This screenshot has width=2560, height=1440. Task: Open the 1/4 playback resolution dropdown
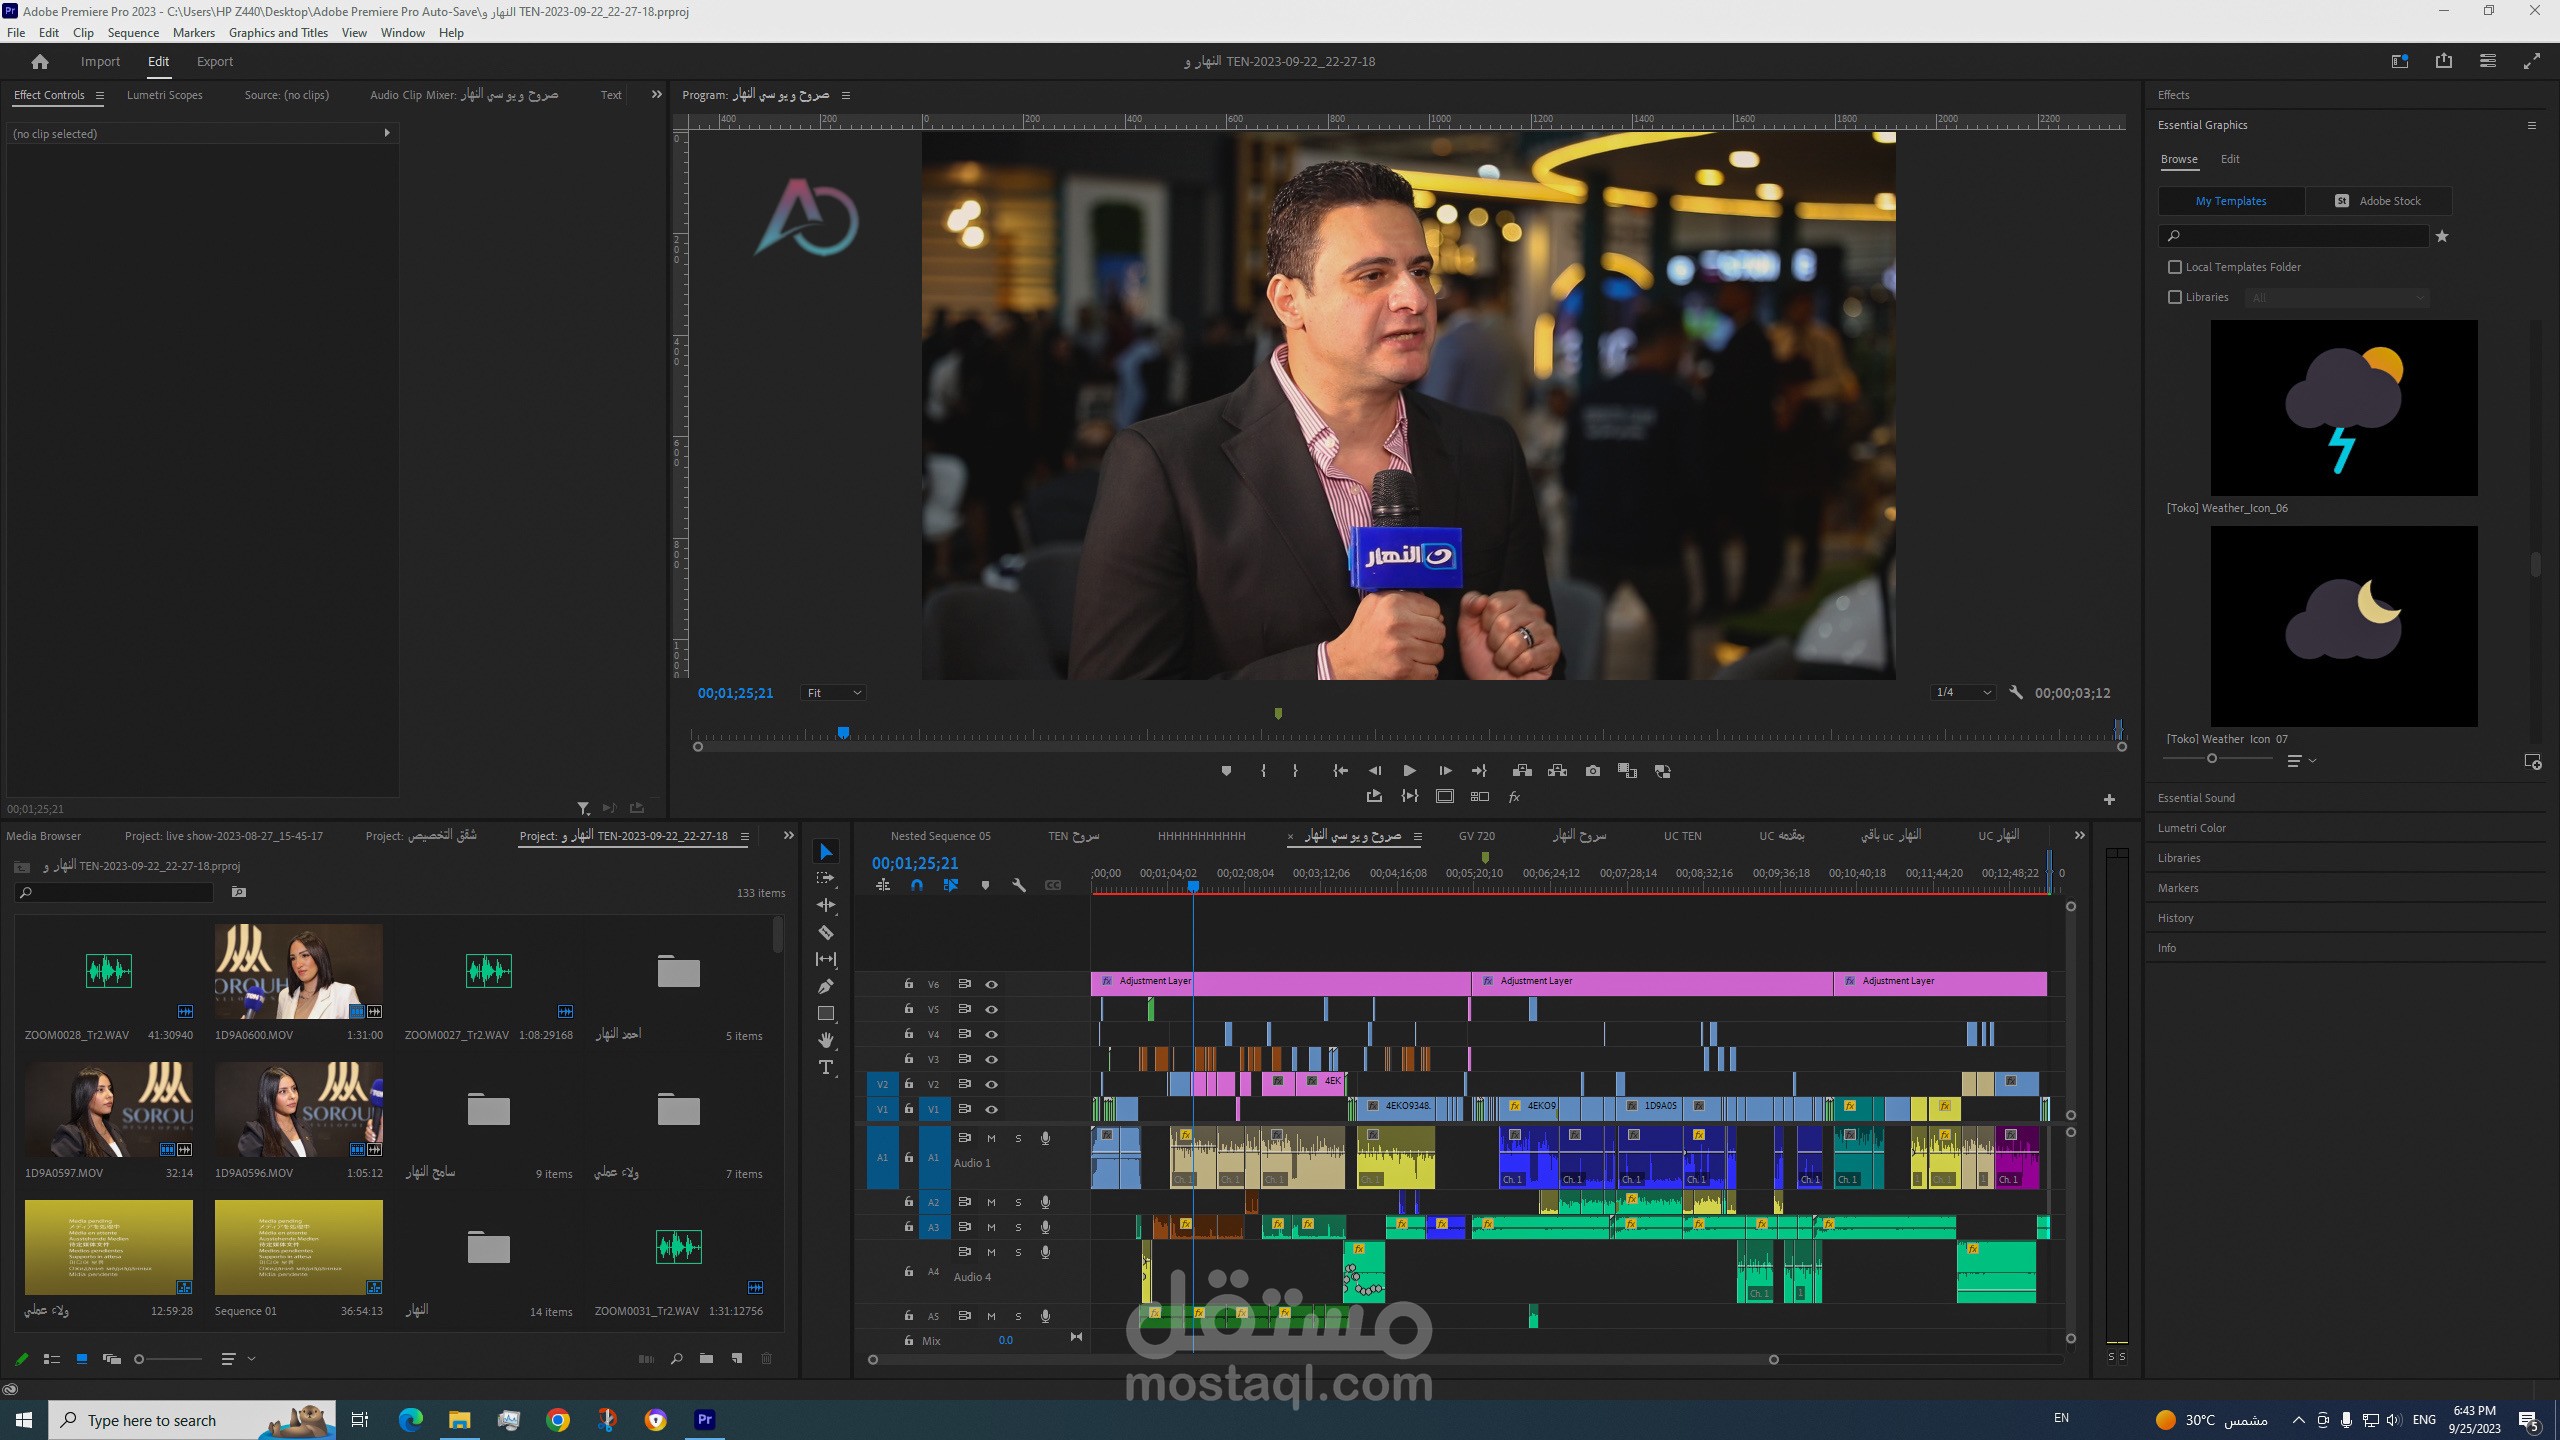1963,693
